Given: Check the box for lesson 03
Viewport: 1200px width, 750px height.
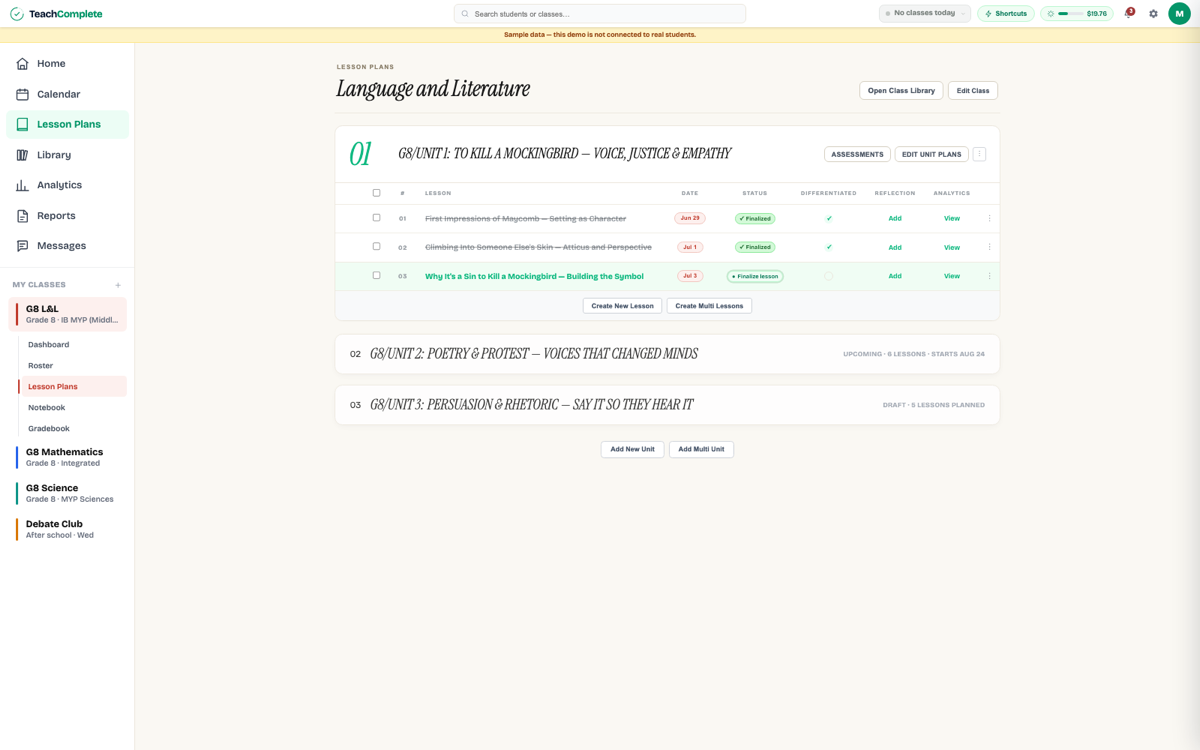Looking at the screenshot, I should (376, 275).
